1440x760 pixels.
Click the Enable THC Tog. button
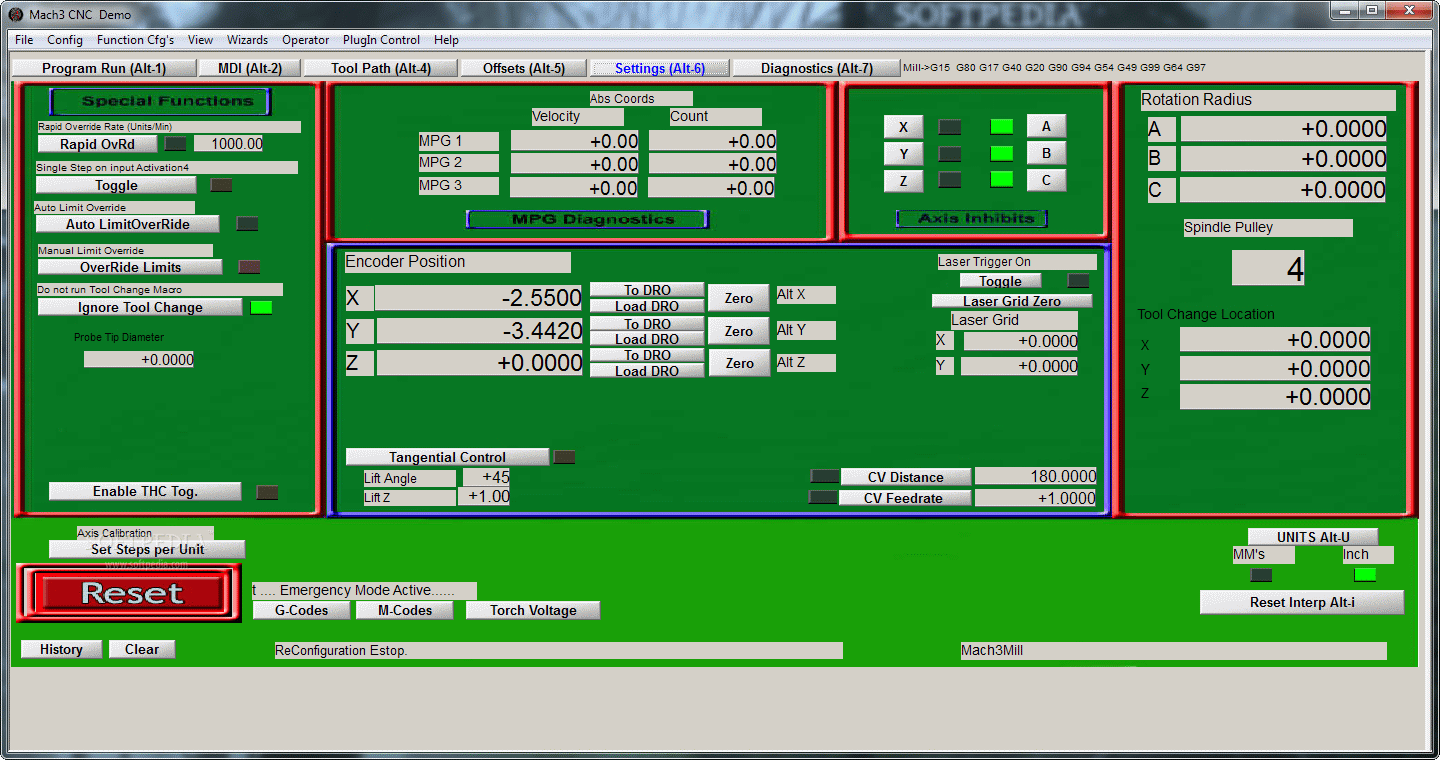(145, 491)
